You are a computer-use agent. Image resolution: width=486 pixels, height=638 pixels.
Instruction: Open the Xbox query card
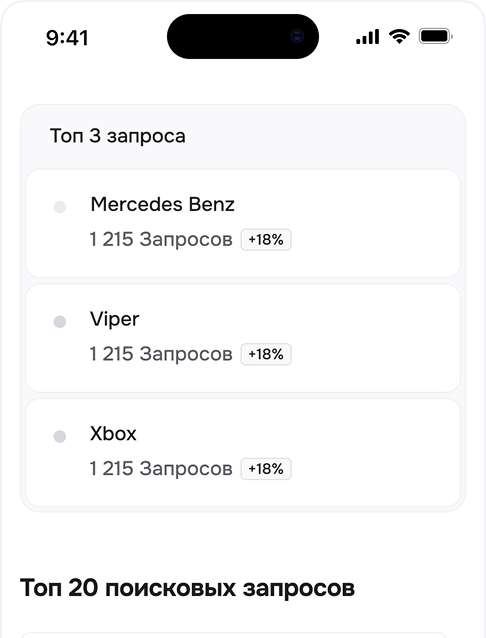(243, 453)
